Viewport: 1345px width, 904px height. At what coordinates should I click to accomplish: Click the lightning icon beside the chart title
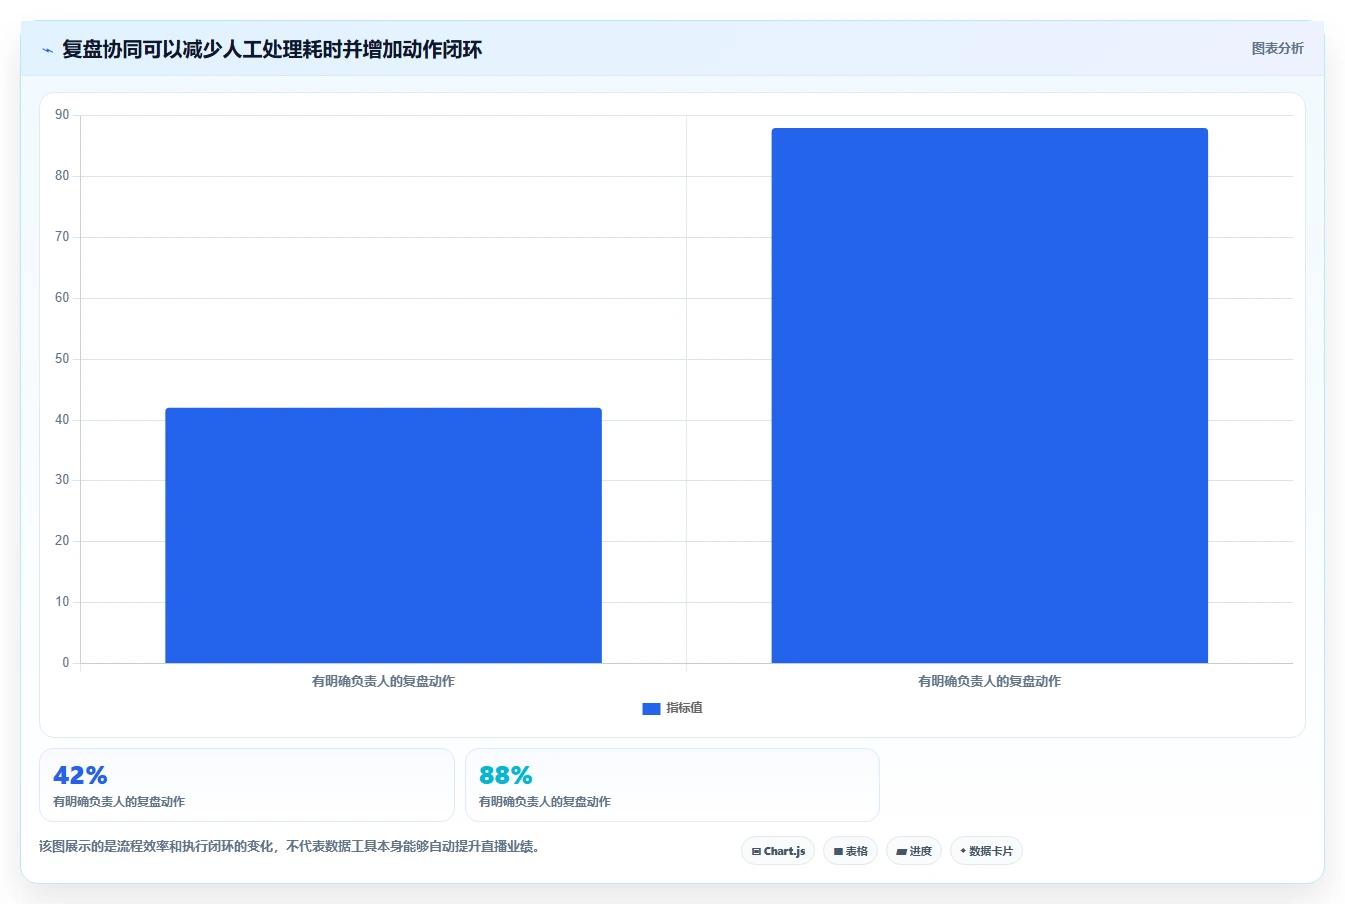47,50
